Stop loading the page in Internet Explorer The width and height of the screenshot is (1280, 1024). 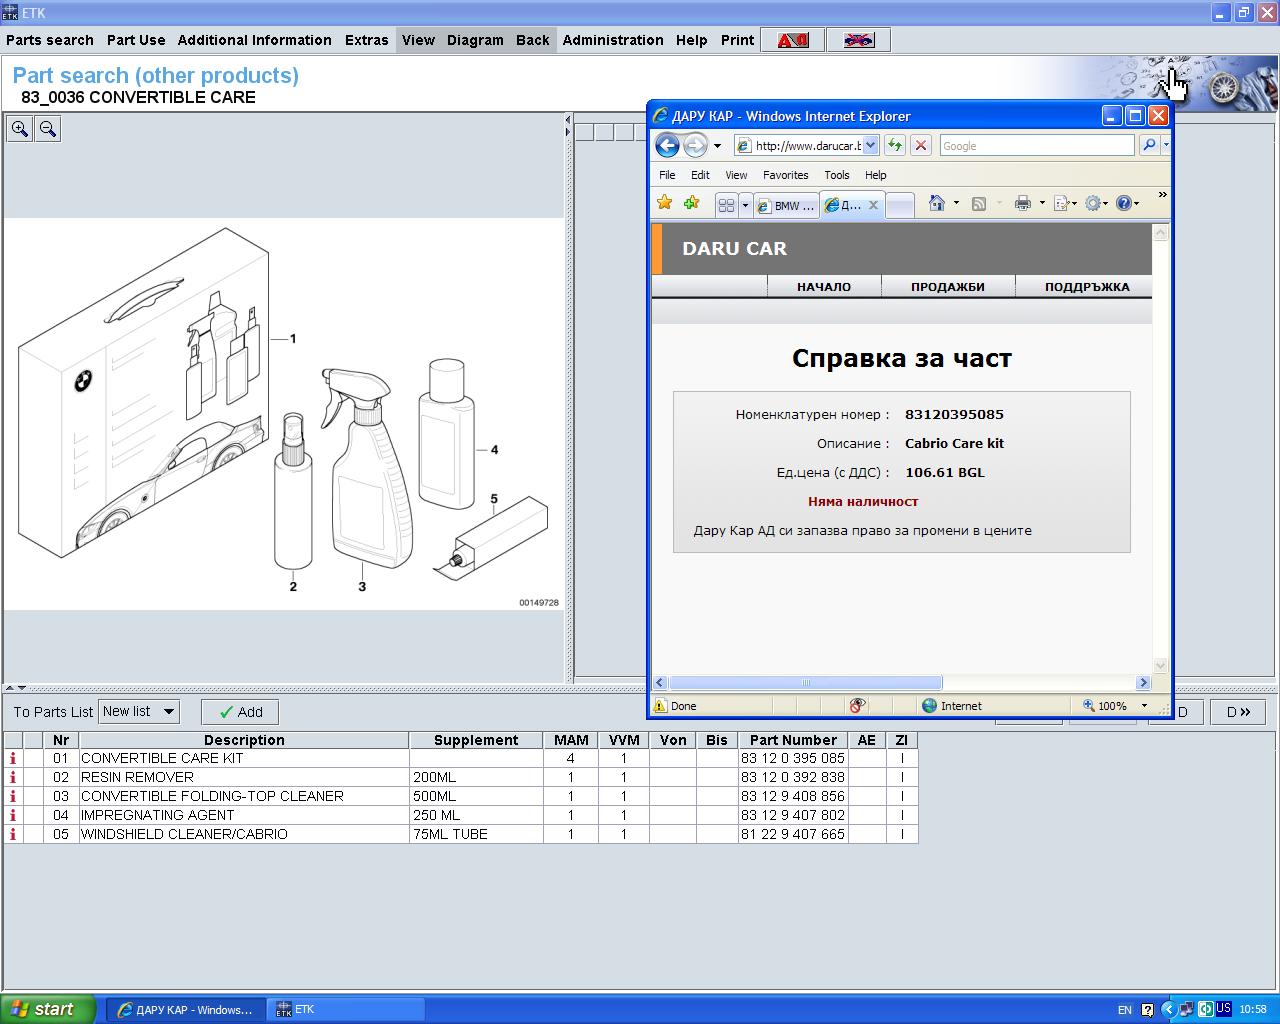click(921, 145)
